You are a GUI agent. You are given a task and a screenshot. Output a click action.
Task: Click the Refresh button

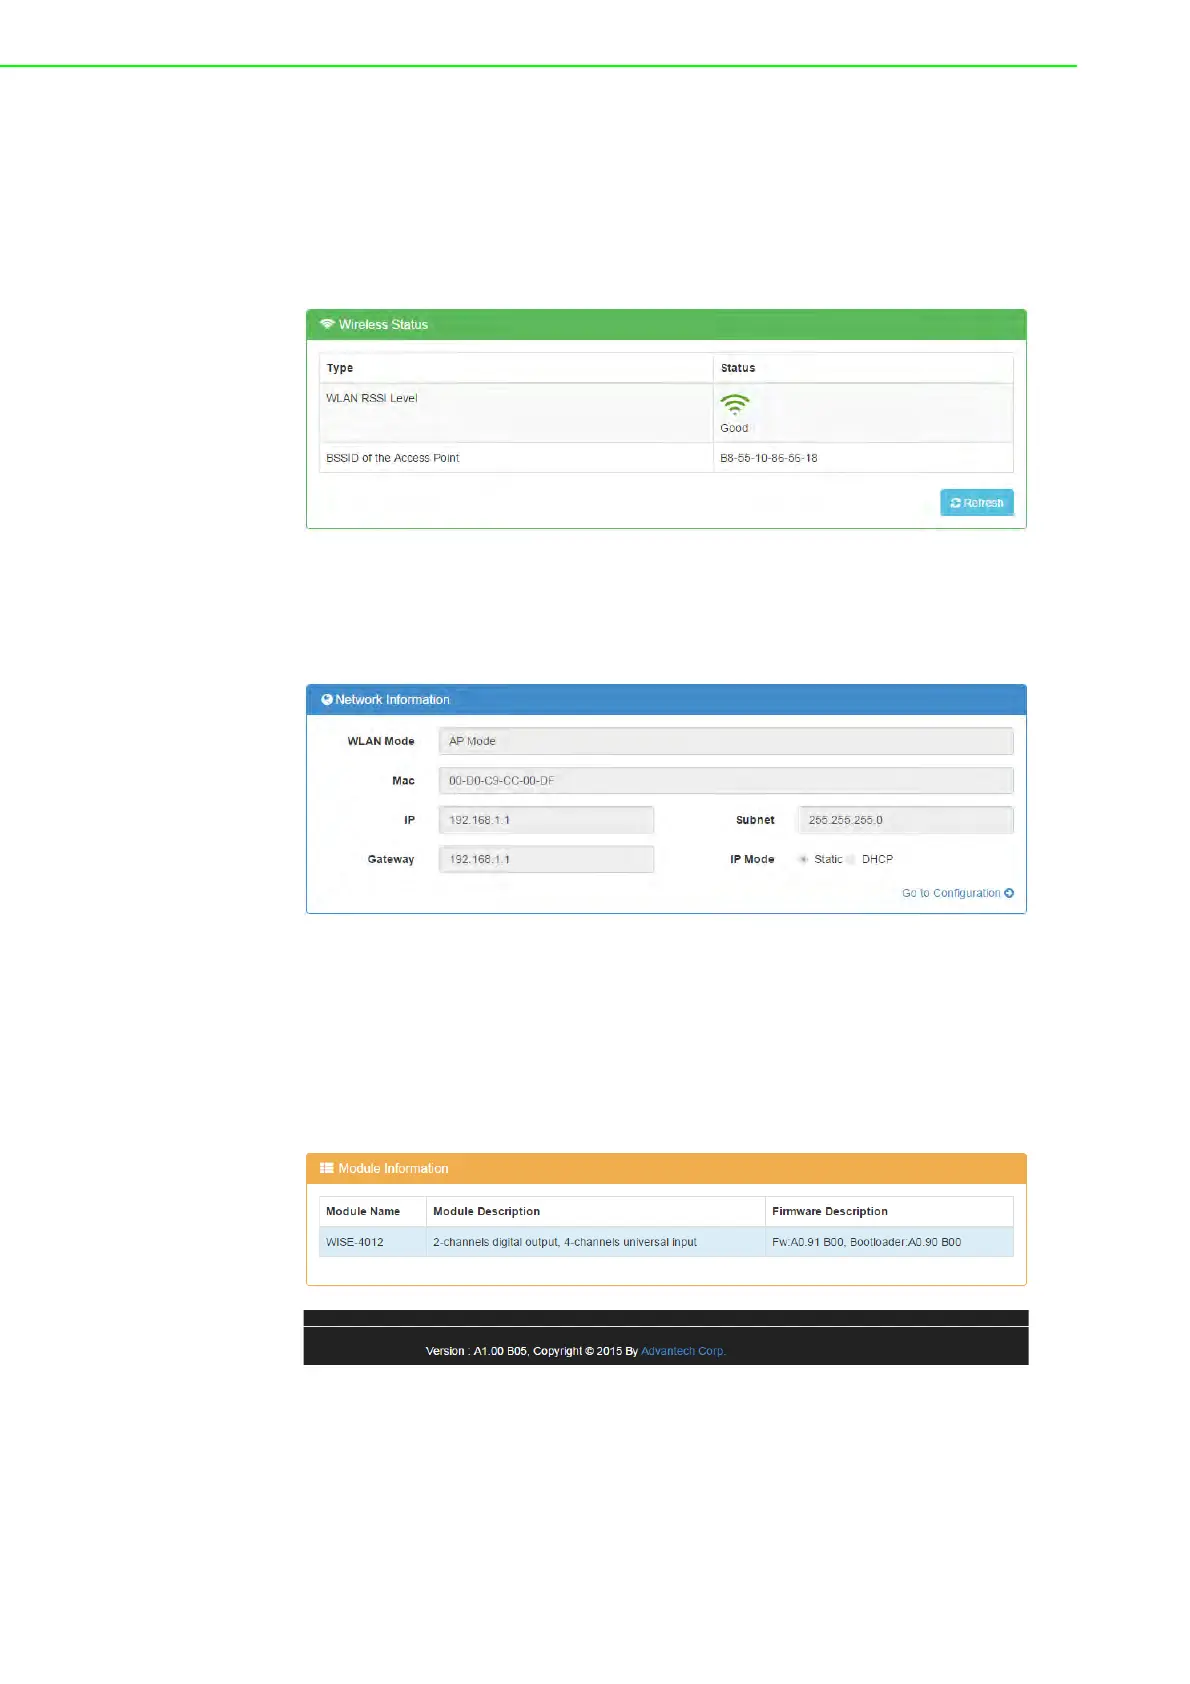(977, 503)
